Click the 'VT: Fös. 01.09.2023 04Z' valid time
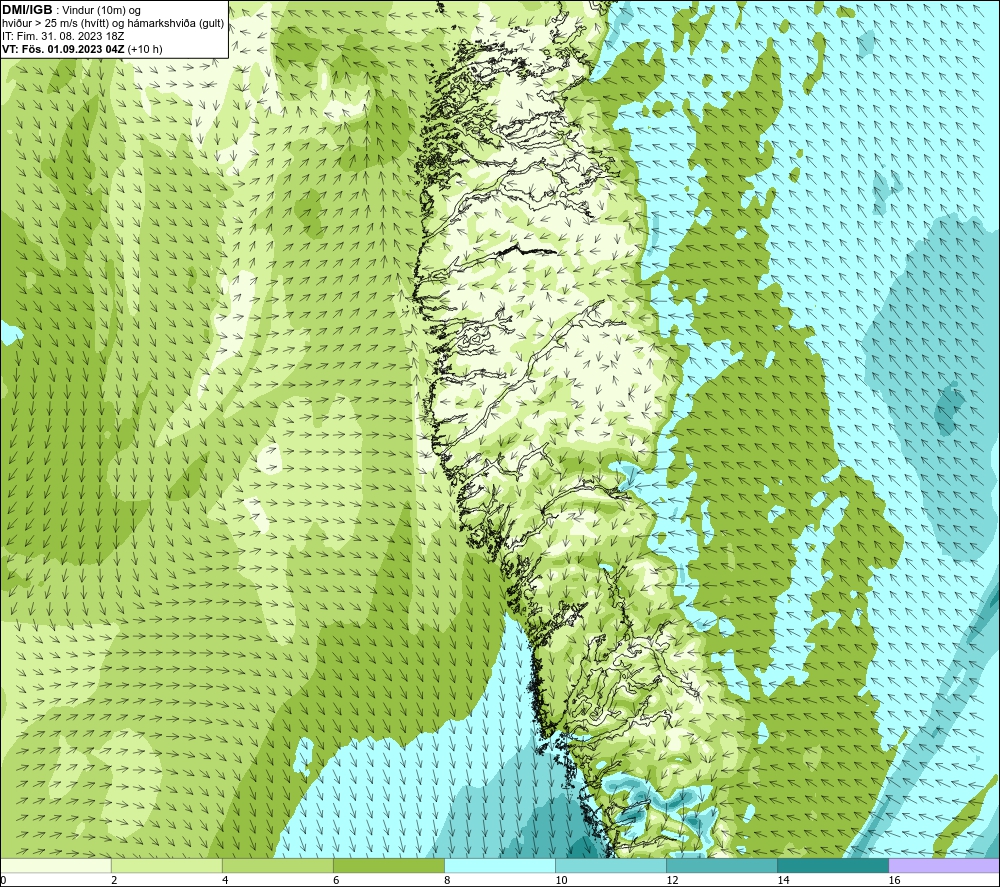Image resolution: width=1000 pixels, height=887 pixels. pyautogui.click(x=64, y=49)
